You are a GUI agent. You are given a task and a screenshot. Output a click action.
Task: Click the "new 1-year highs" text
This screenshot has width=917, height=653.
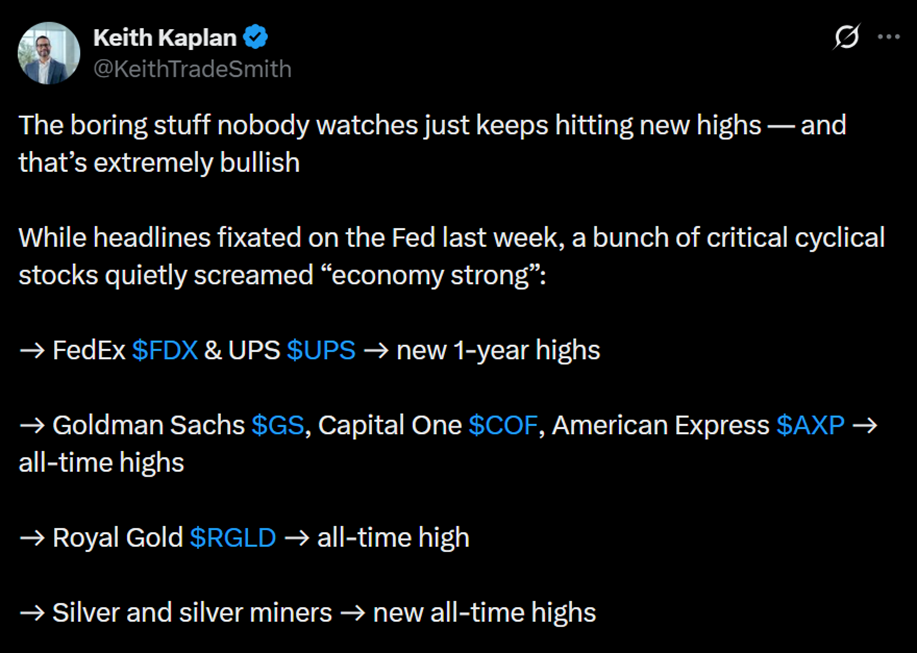click(498, 351)
